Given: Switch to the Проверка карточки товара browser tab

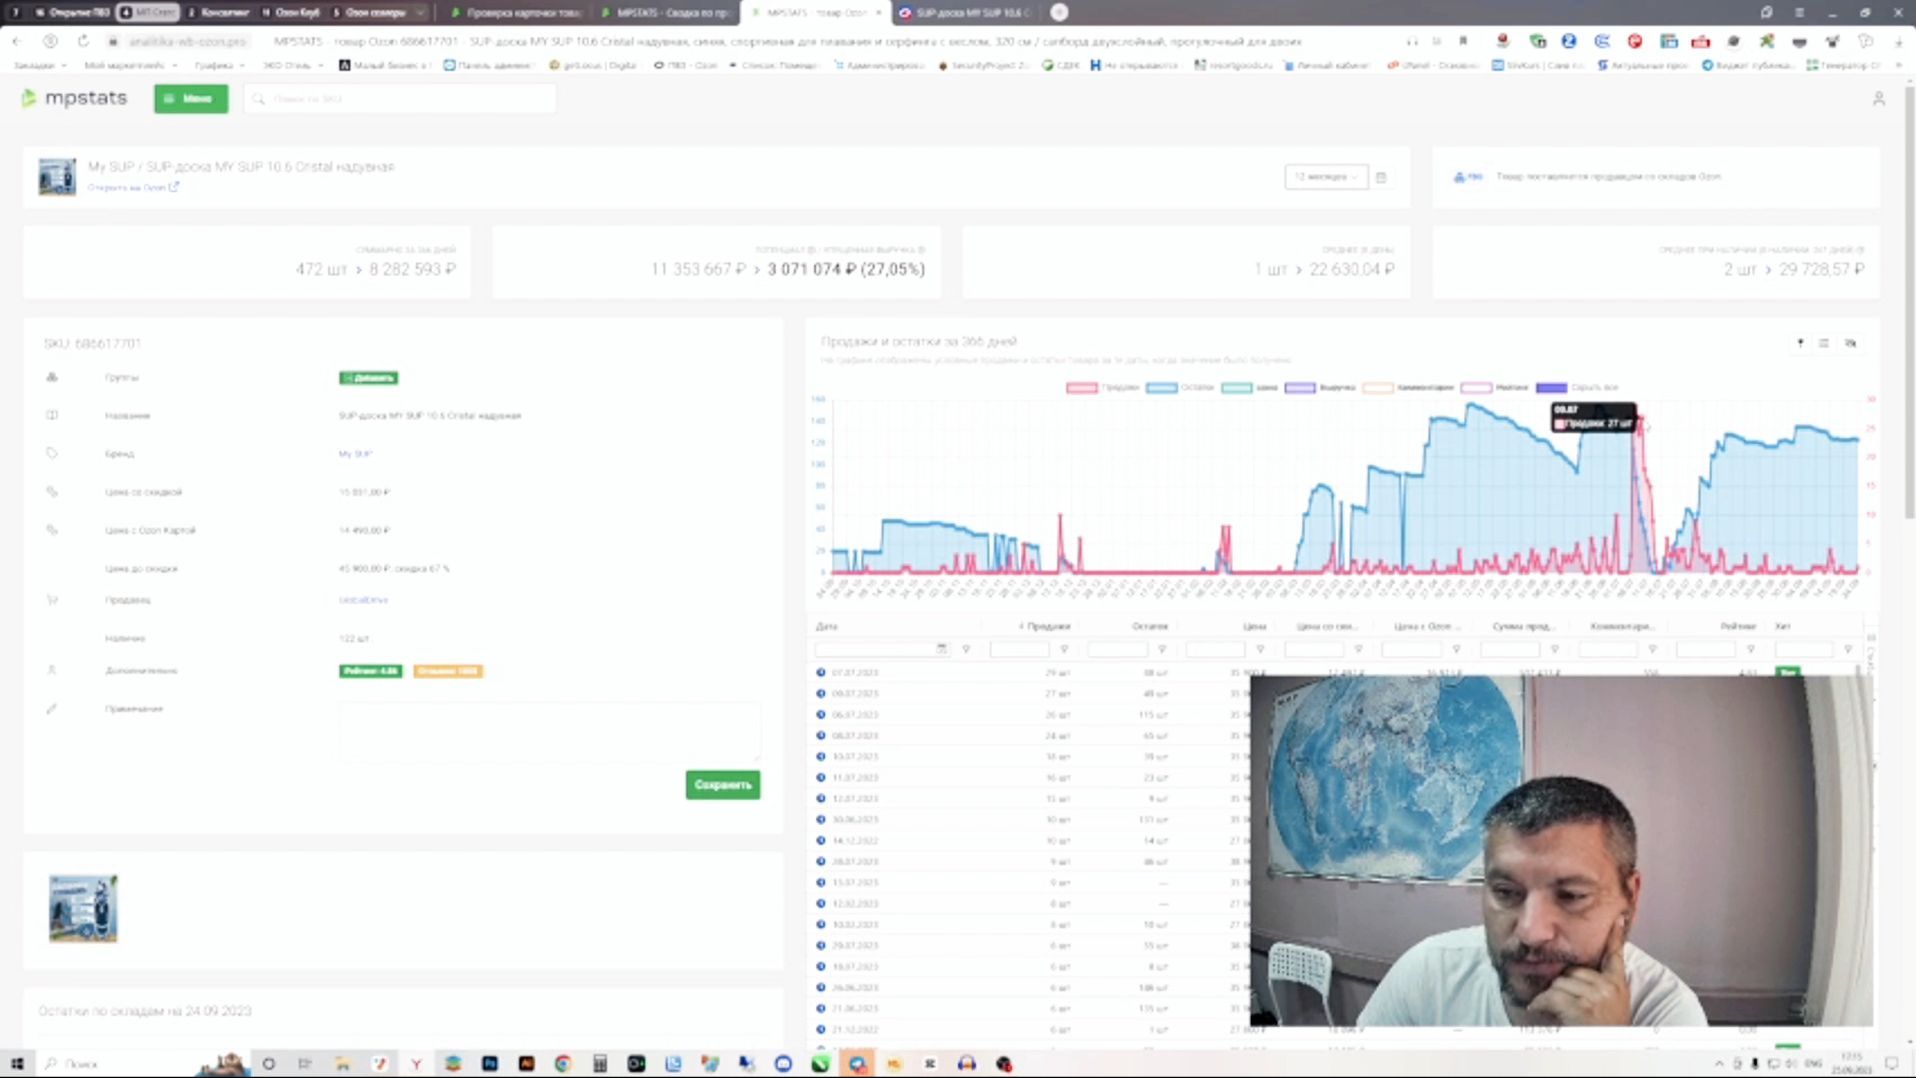Looking at the screenshot, I should coord(517,12).
